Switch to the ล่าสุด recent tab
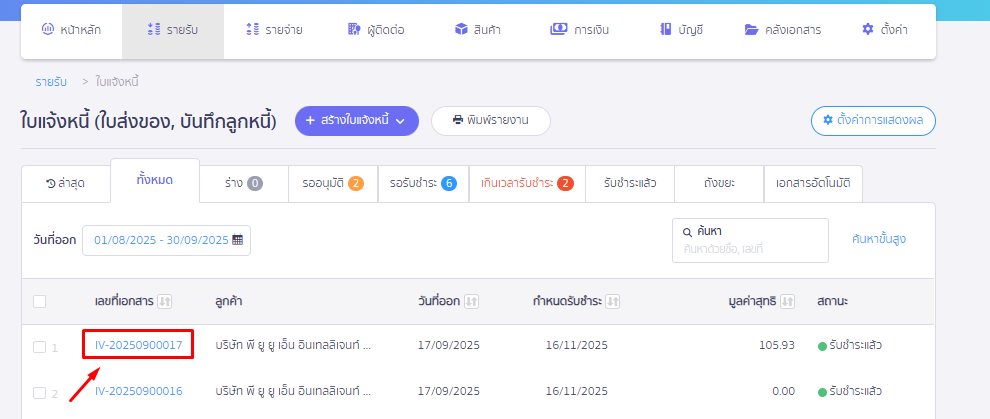Screen dimensions: 990x419 coord(66,184)
